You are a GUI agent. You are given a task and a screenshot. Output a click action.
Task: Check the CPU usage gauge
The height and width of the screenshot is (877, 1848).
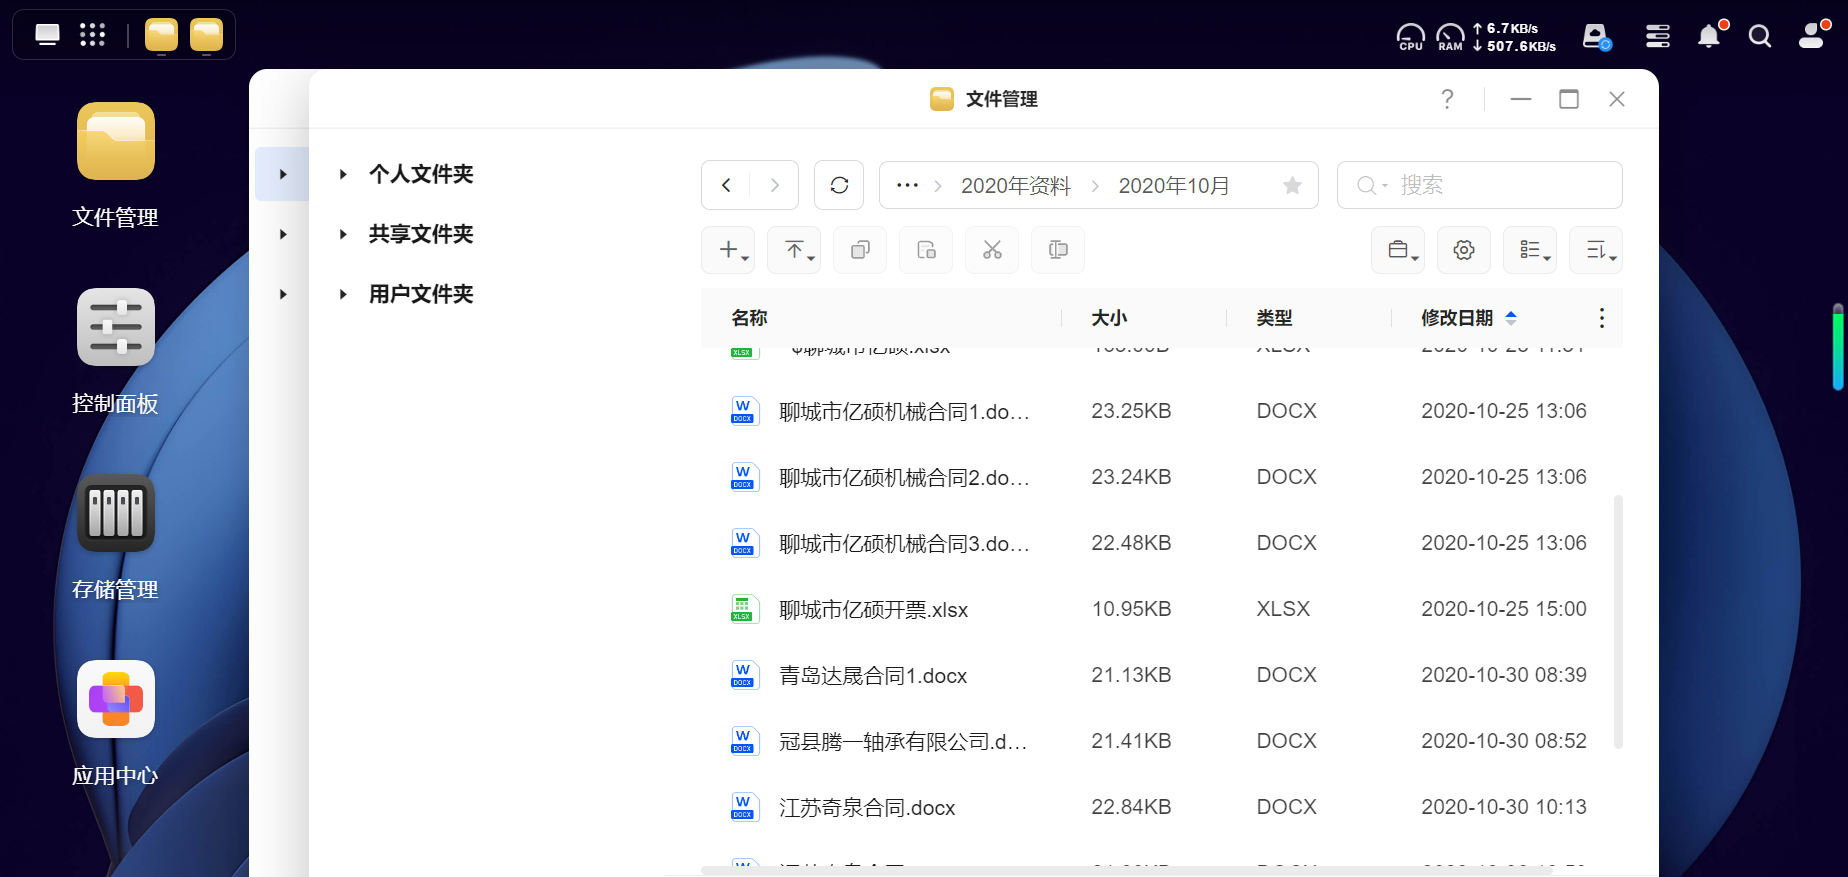point(1410,37)
